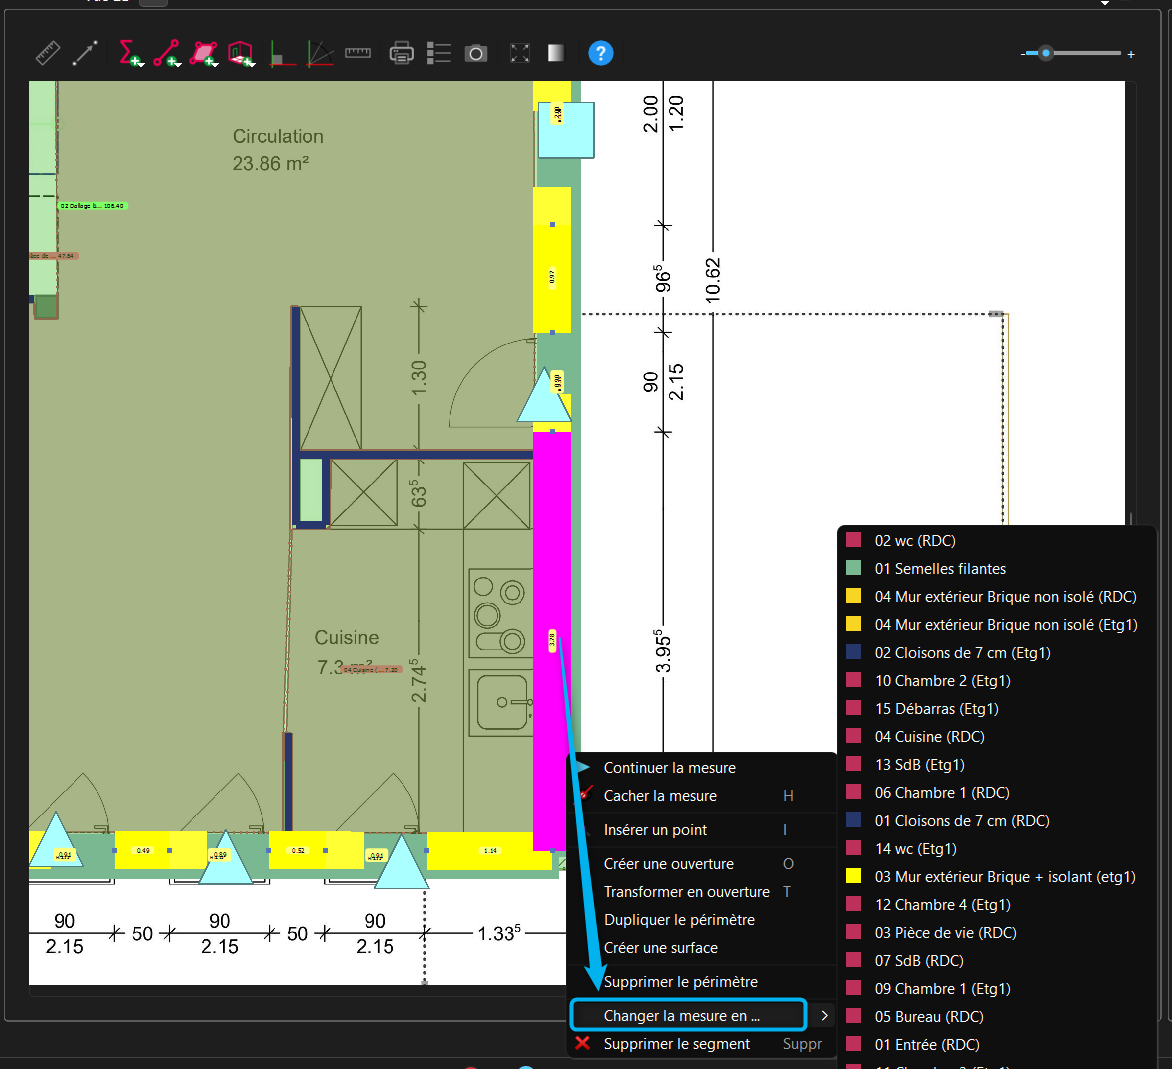Open help with the blue question mark

point(600,53)
